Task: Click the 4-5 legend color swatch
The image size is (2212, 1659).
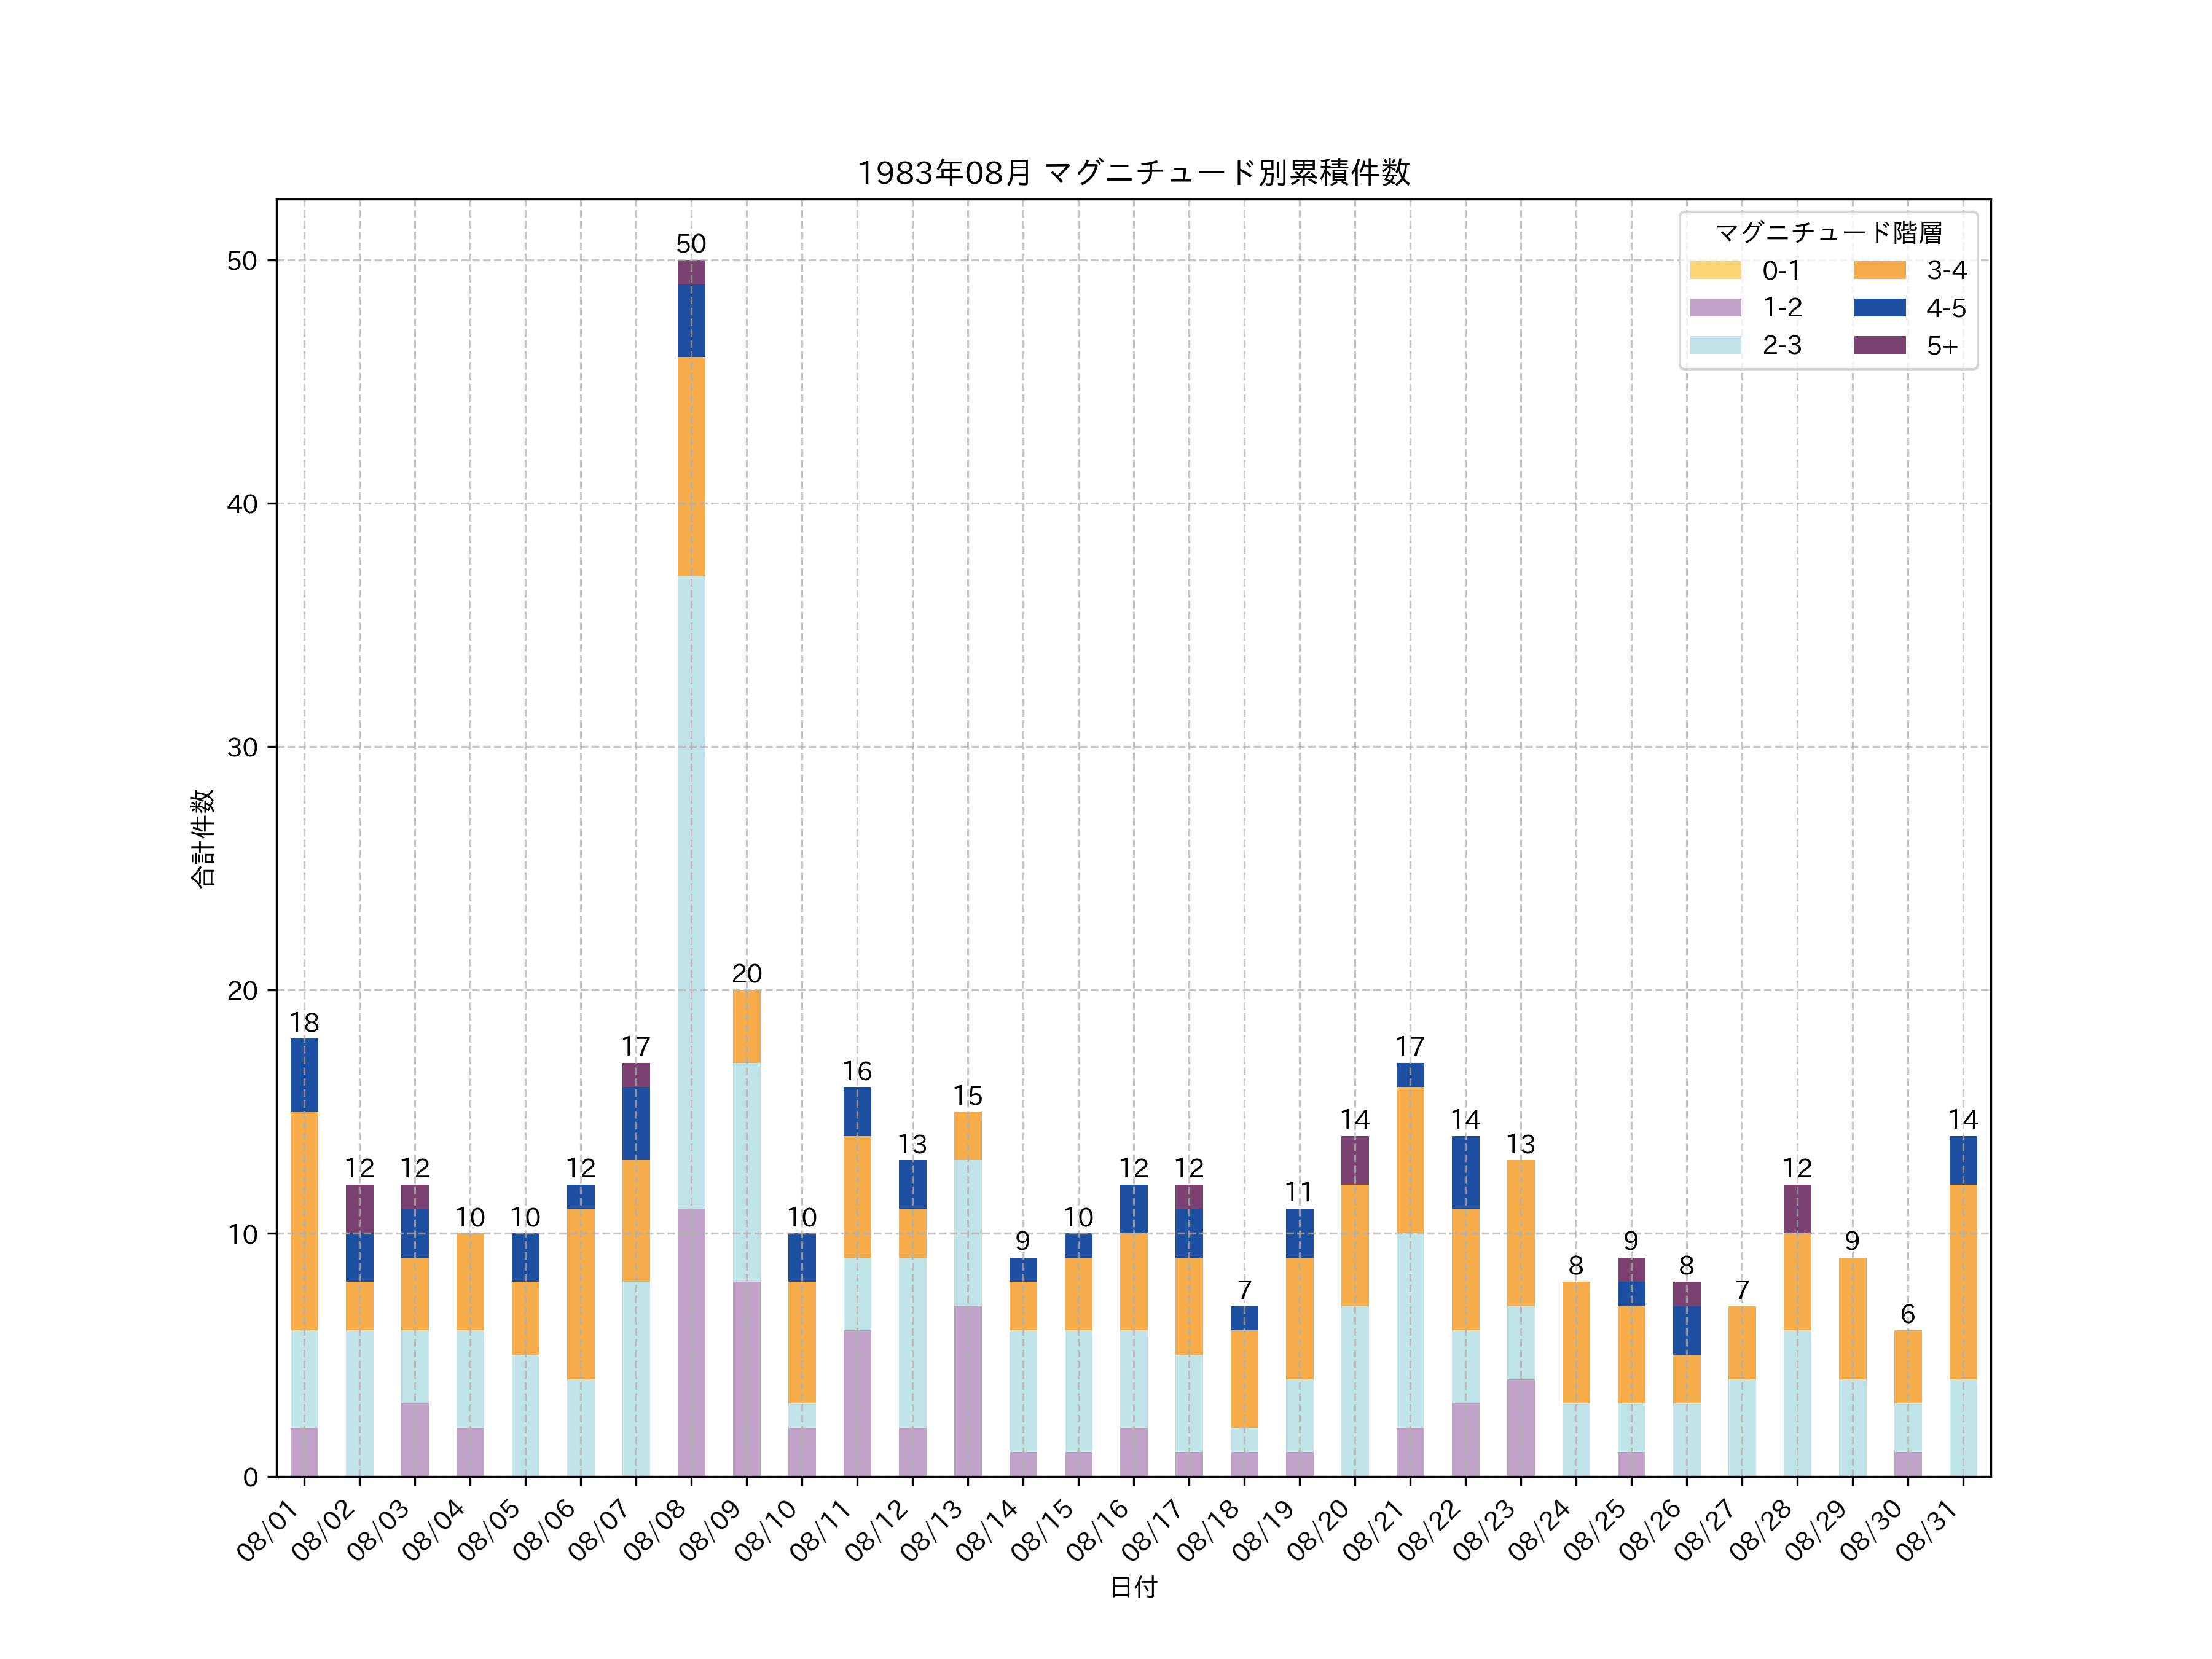Action: (x=1879, y=308)
